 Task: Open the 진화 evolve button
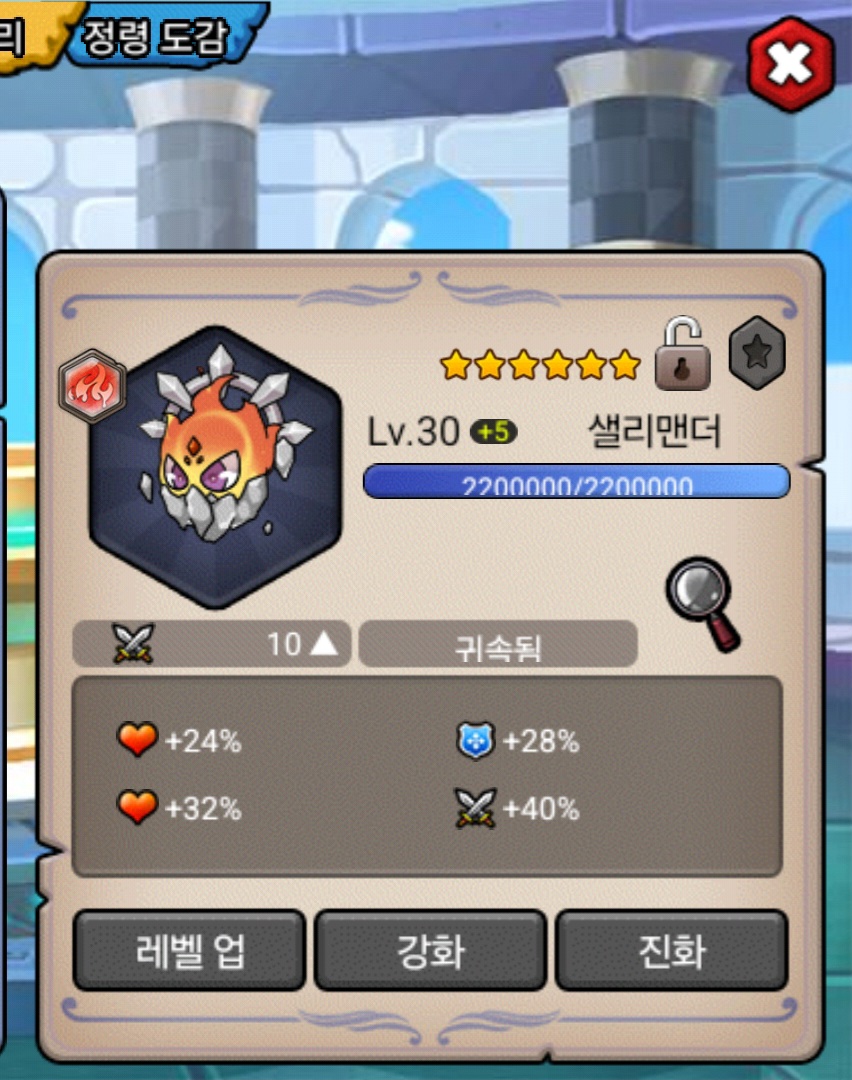(672, 951)
